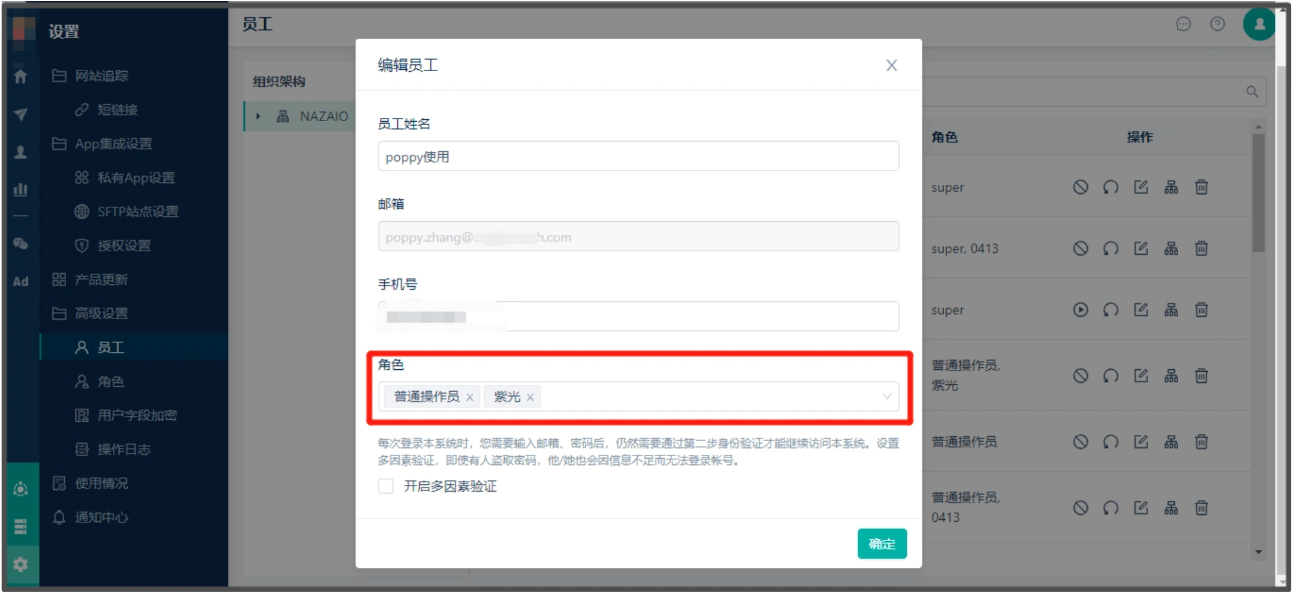The image size is (1294, 592).
Task: Open the 角色 dropdown arrow in dialog
Action: (886, 397)
